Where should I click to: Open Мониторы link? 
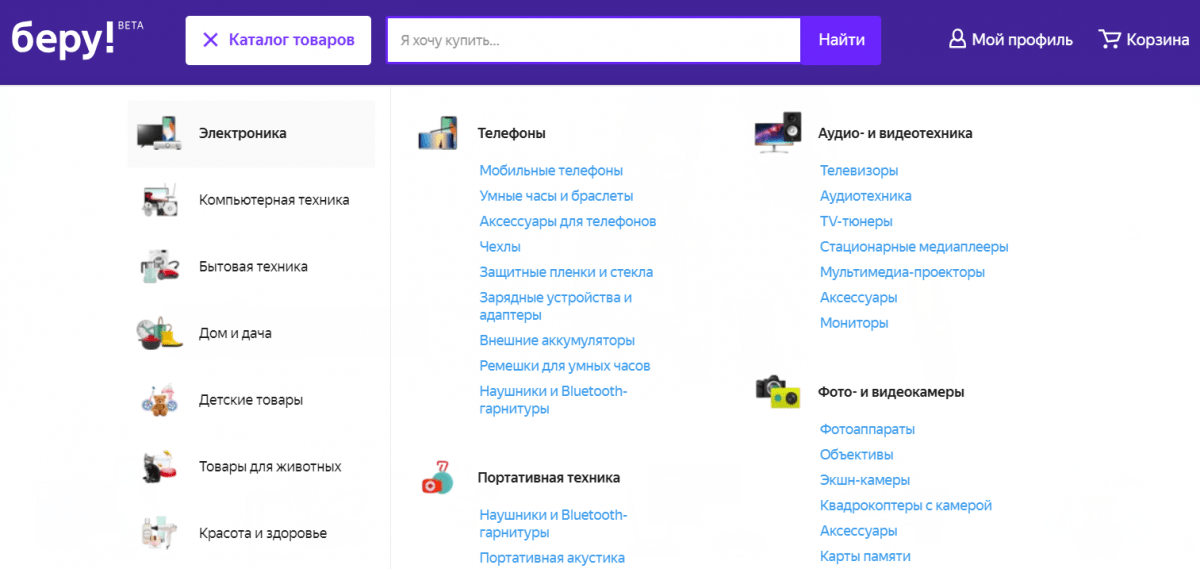(854, 323)
